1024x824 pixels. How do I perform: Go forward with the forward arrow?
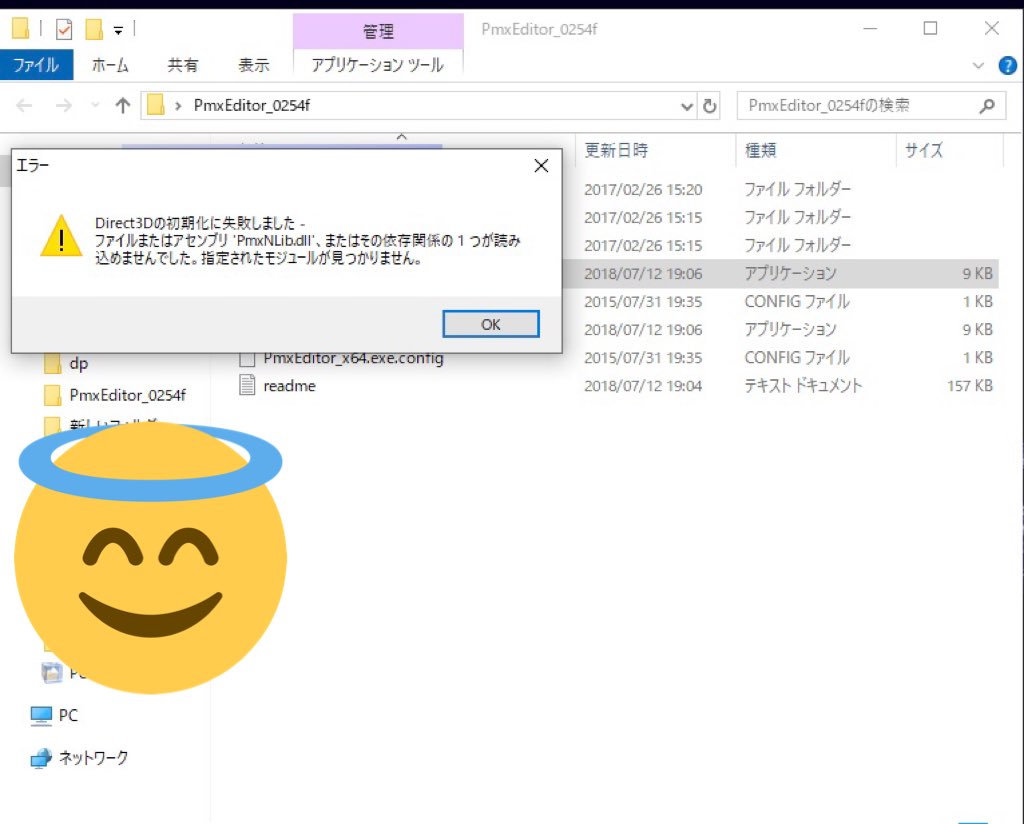click(63, 105)
